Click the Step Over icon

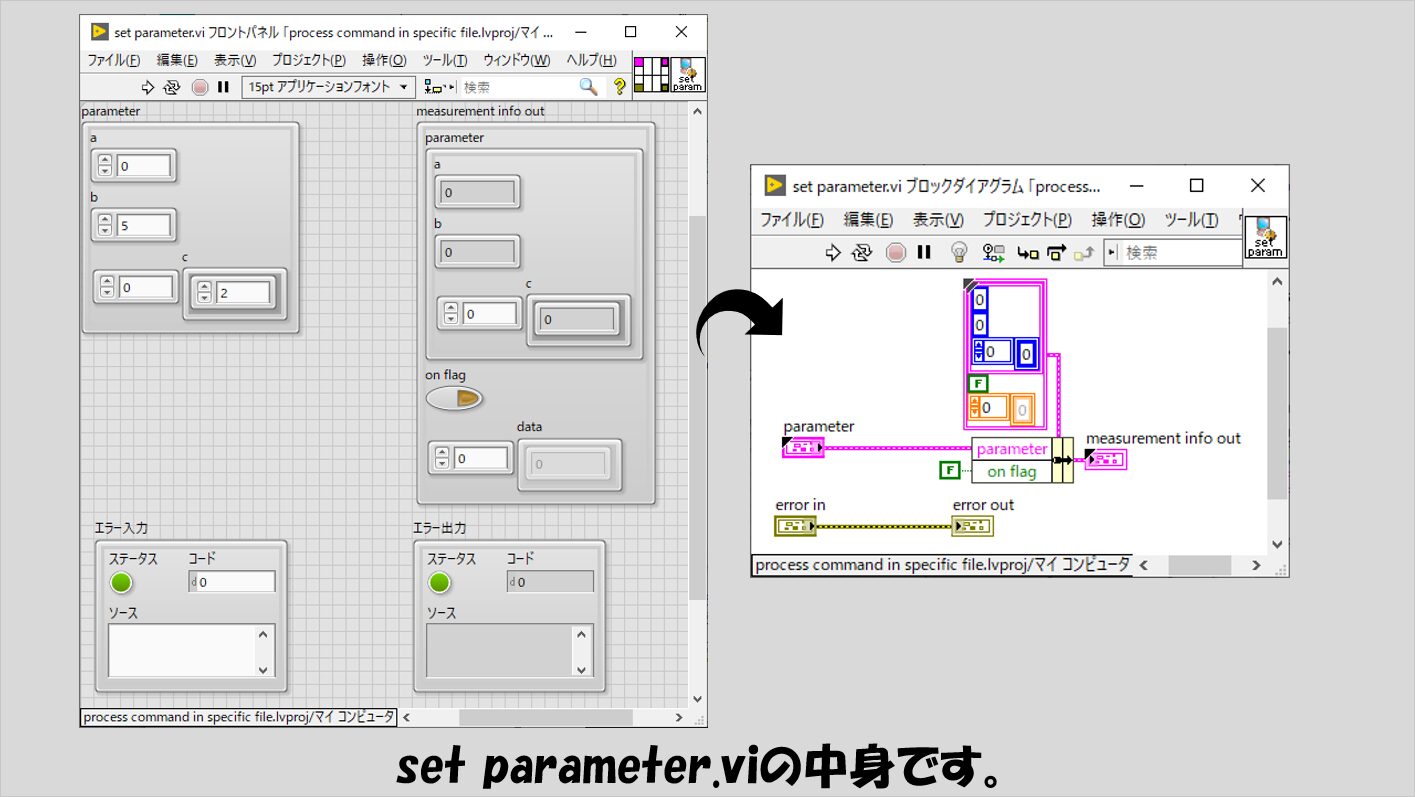click(1056, 253)
